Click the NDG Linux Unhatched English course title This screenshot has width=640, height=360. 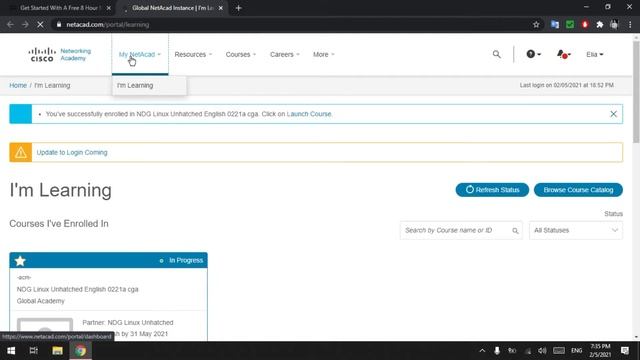(x=78, y=289)
